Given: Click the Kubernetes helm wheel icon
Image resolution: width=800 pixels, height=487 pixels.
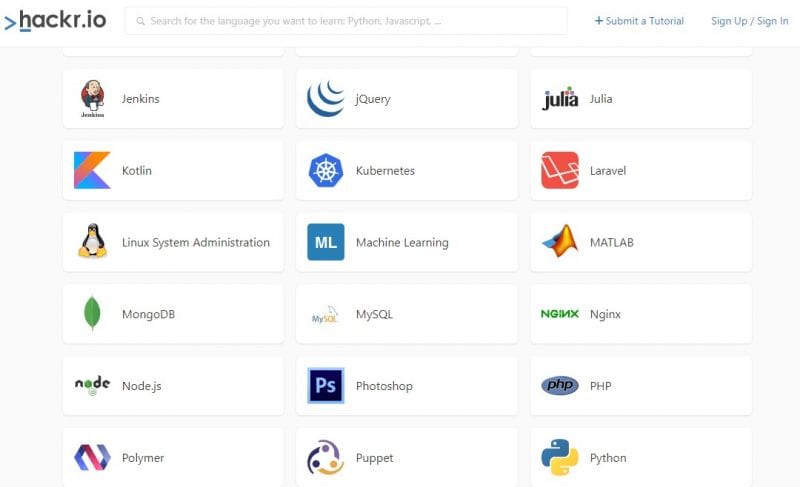Looking at the screenshot, I should pyautogui.click(x=326, y=170).
